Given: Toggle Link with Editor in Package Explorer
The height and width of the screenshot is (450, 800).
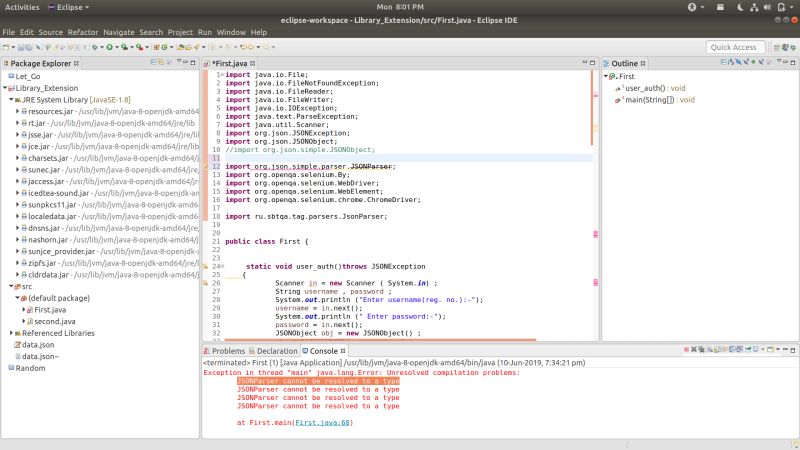Looking at the screenshot, I should [x=161, y=63].
